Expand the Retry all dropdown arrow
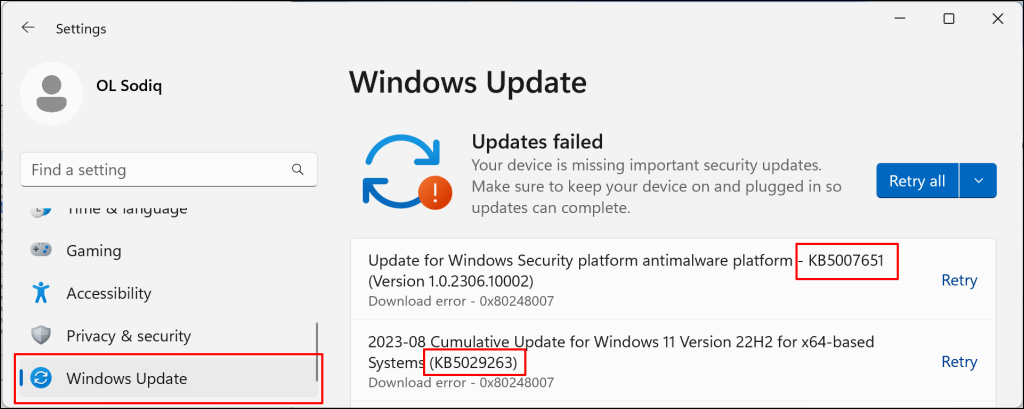 pos(978,181)
